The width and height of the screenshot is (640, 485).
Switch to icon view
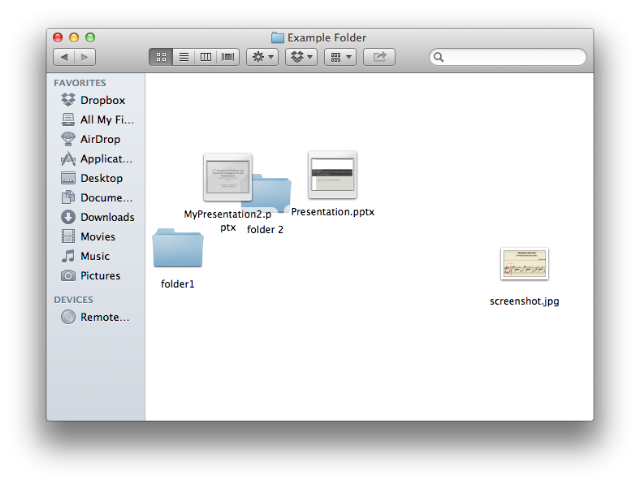point(161,57)
